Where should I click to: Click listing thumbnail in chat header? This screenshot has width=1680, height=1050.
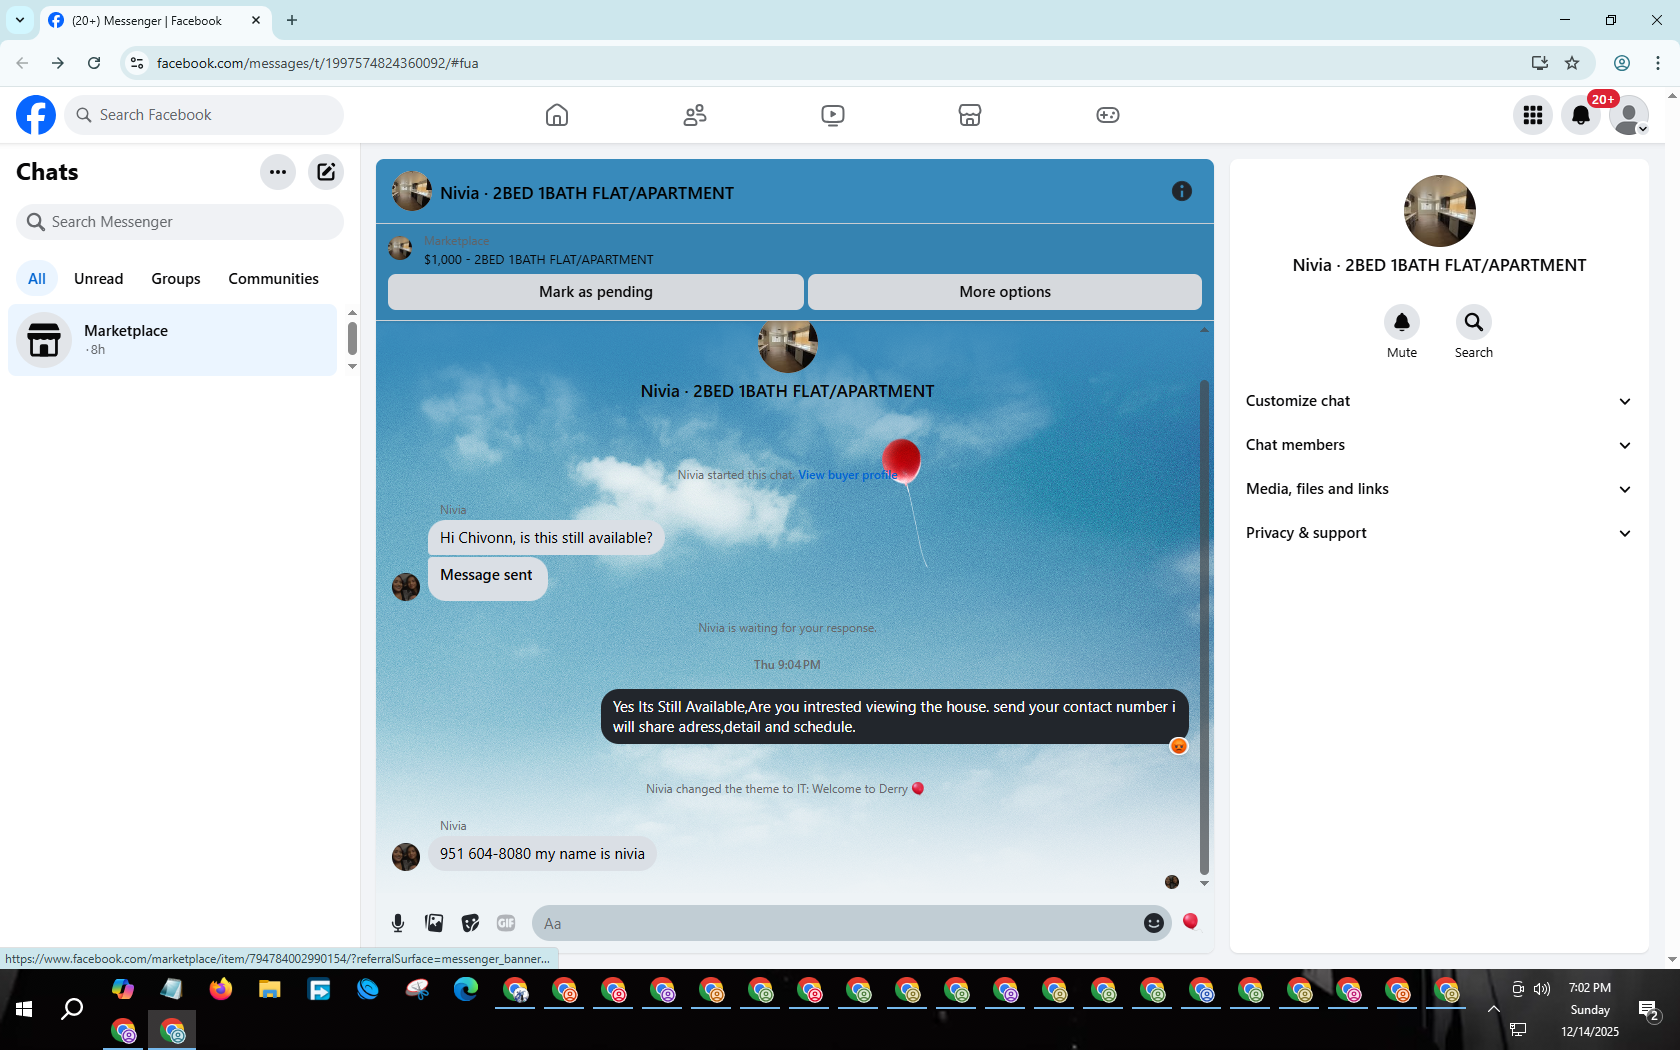click(x=412, y=191)
